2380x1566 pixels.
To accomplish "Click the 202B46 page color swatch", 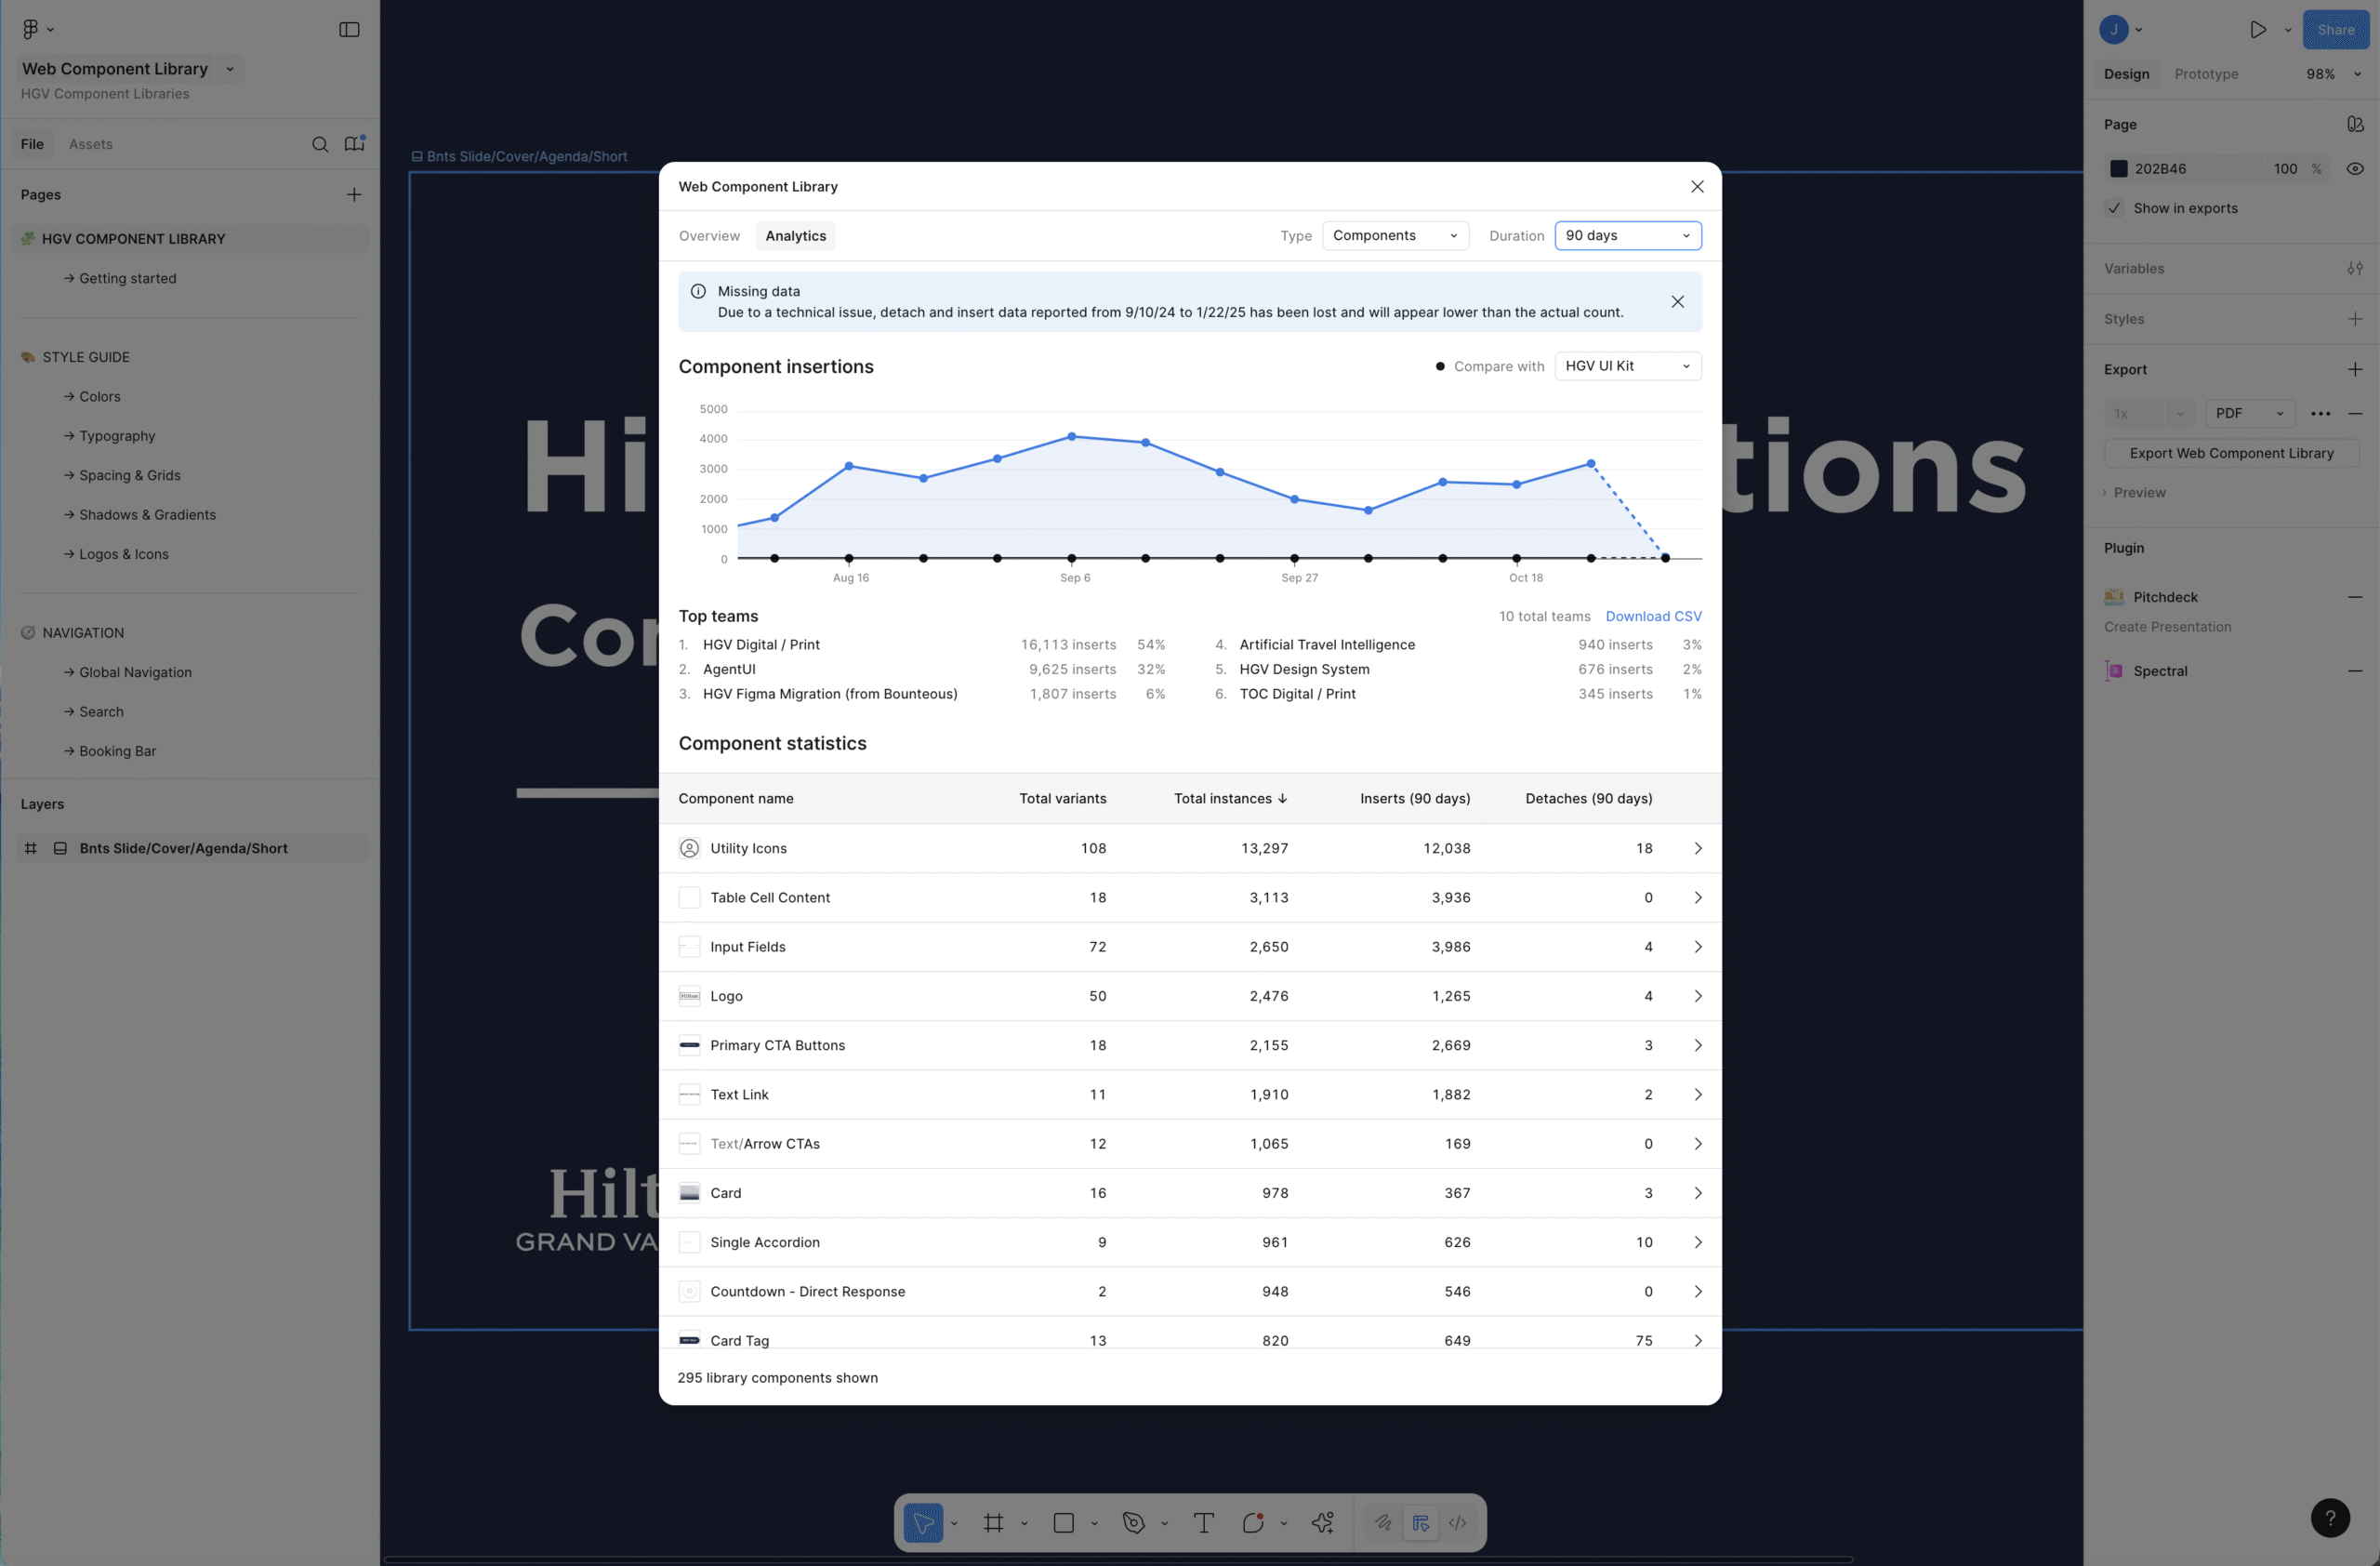I will coord(2119,168).
